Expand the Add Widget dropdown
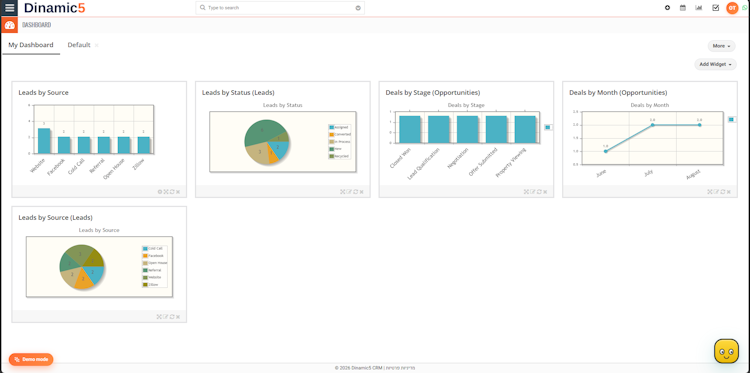 click(716, 64)
